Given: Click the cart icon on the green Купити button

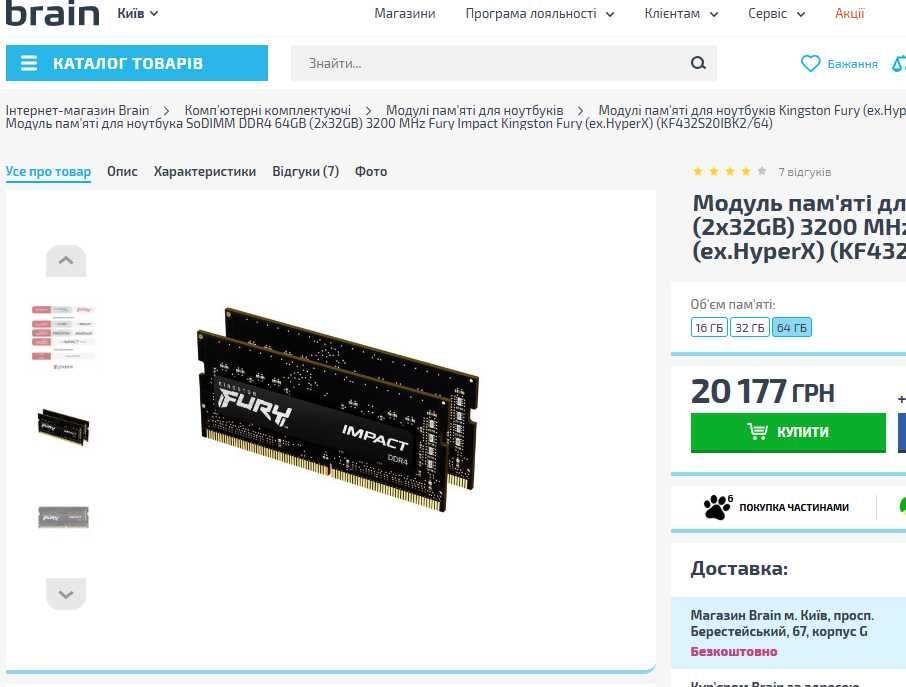Looking at the screenshot, I should pyautogui.click(x=757, y=431).
